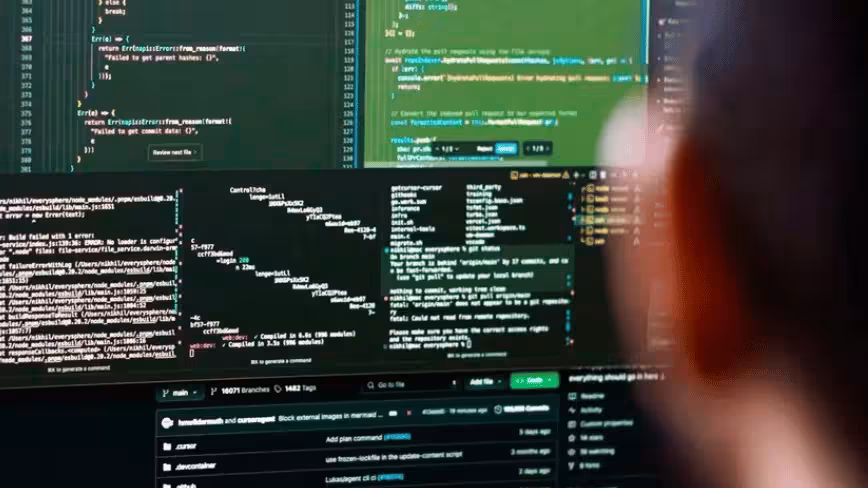Reject the suggested code change

(x=484, y=148)
